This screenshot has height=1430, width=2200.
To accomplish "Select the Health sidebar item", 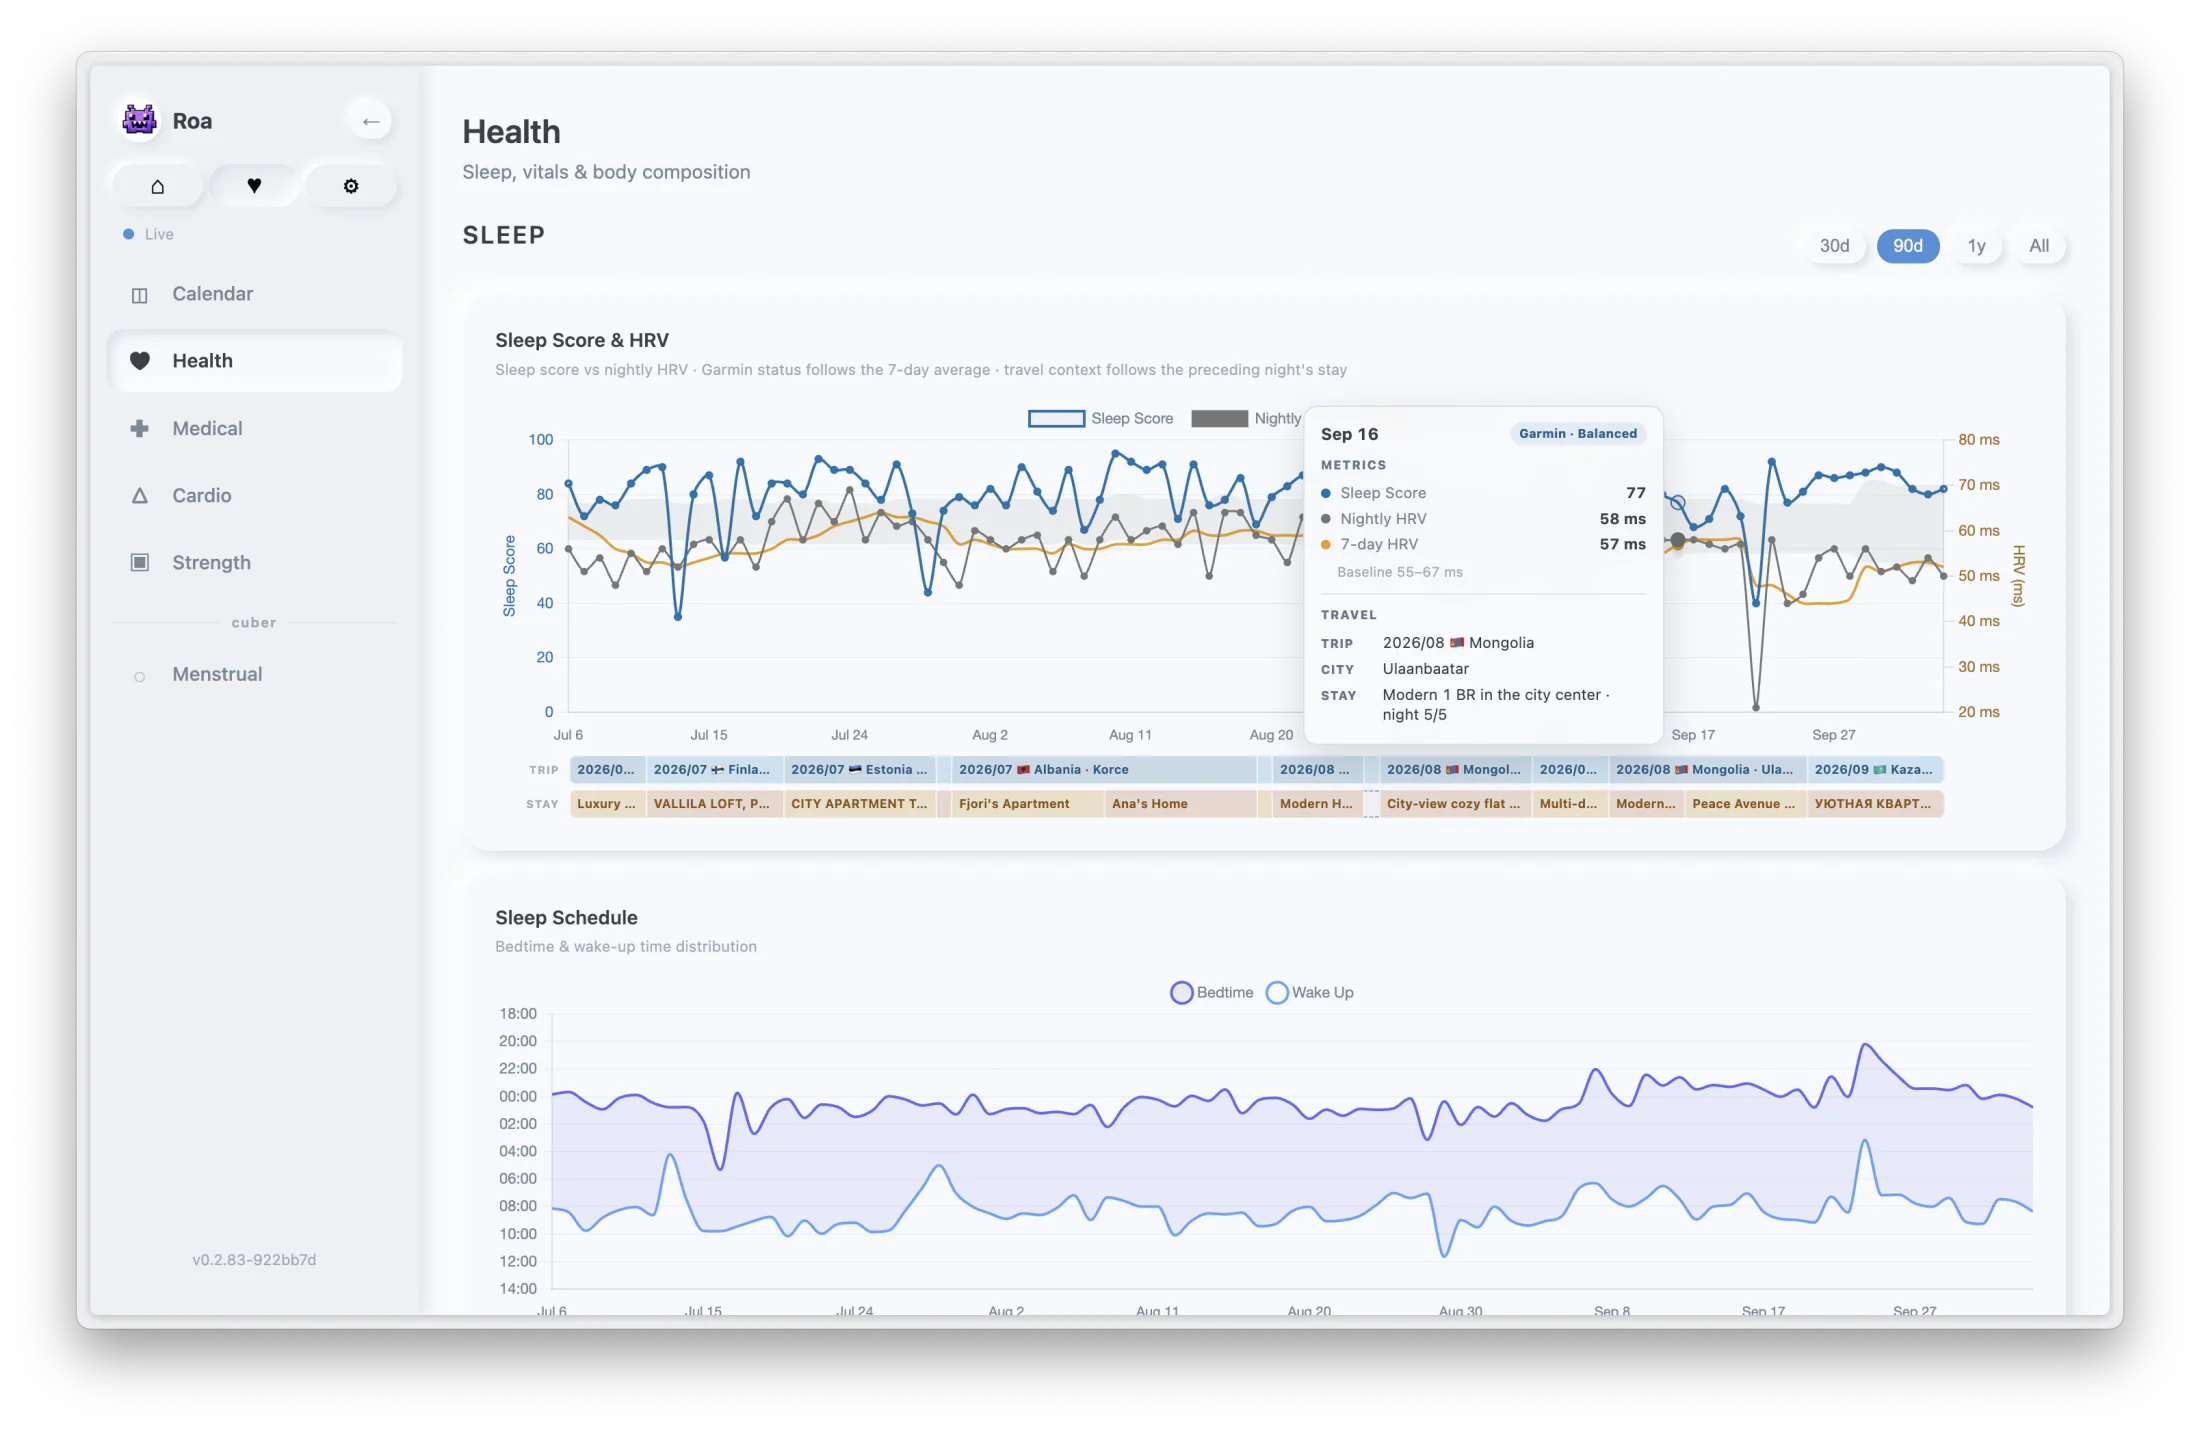I will coord(255,361).
